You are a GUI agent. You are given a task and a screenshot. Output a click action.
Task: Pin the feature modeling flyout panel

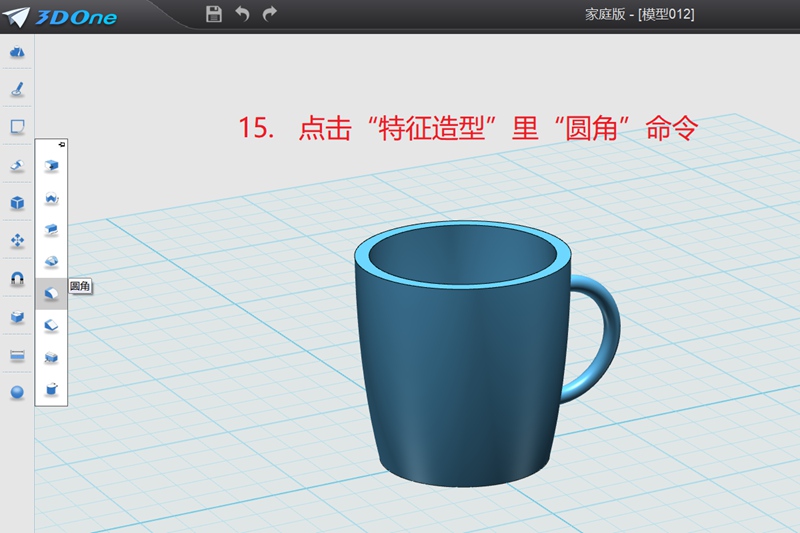coord(62,144)
